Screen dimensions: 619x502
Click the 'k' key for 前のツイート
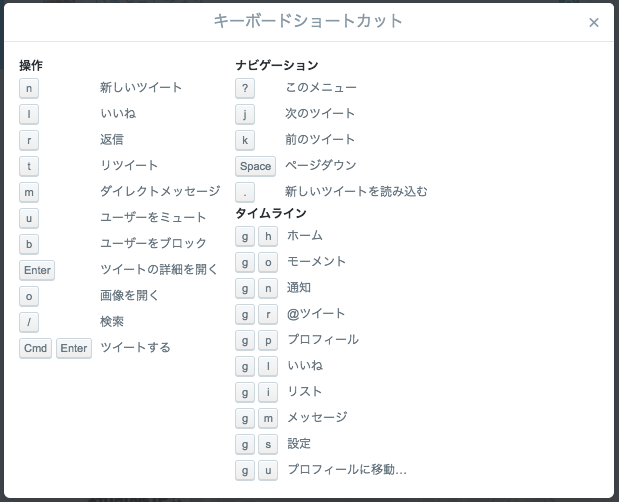[x=245, y=140]
